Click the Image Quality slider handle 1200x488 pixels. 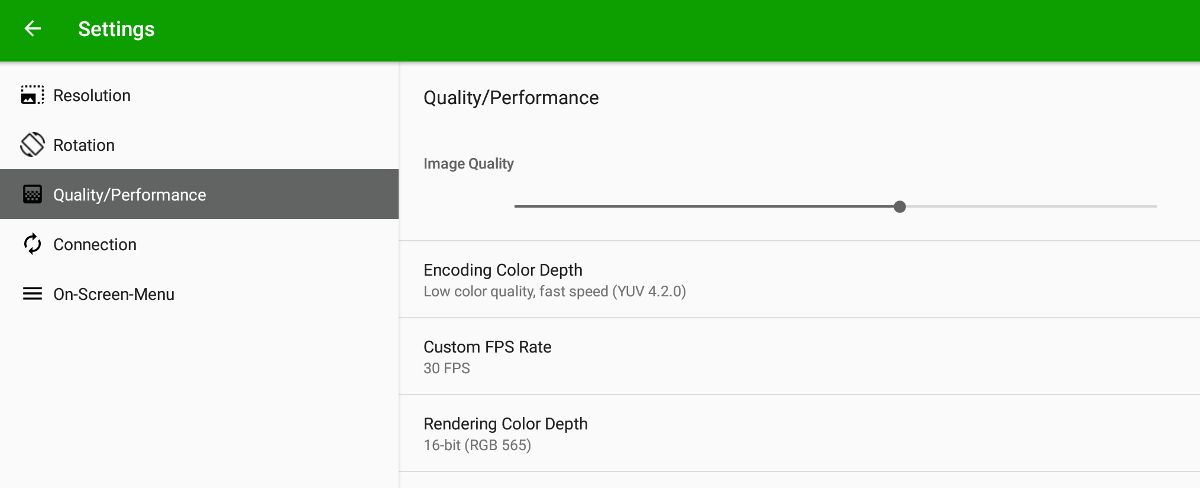tap(900, 206)
